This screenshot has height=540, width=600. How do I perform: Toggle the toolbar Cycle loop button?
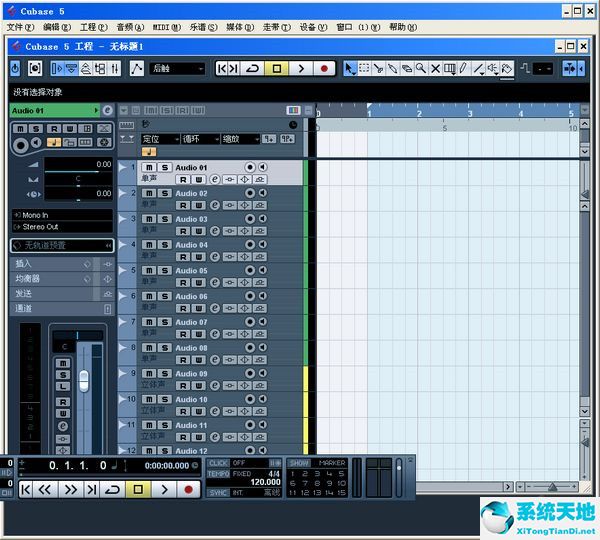pos(252,69)
